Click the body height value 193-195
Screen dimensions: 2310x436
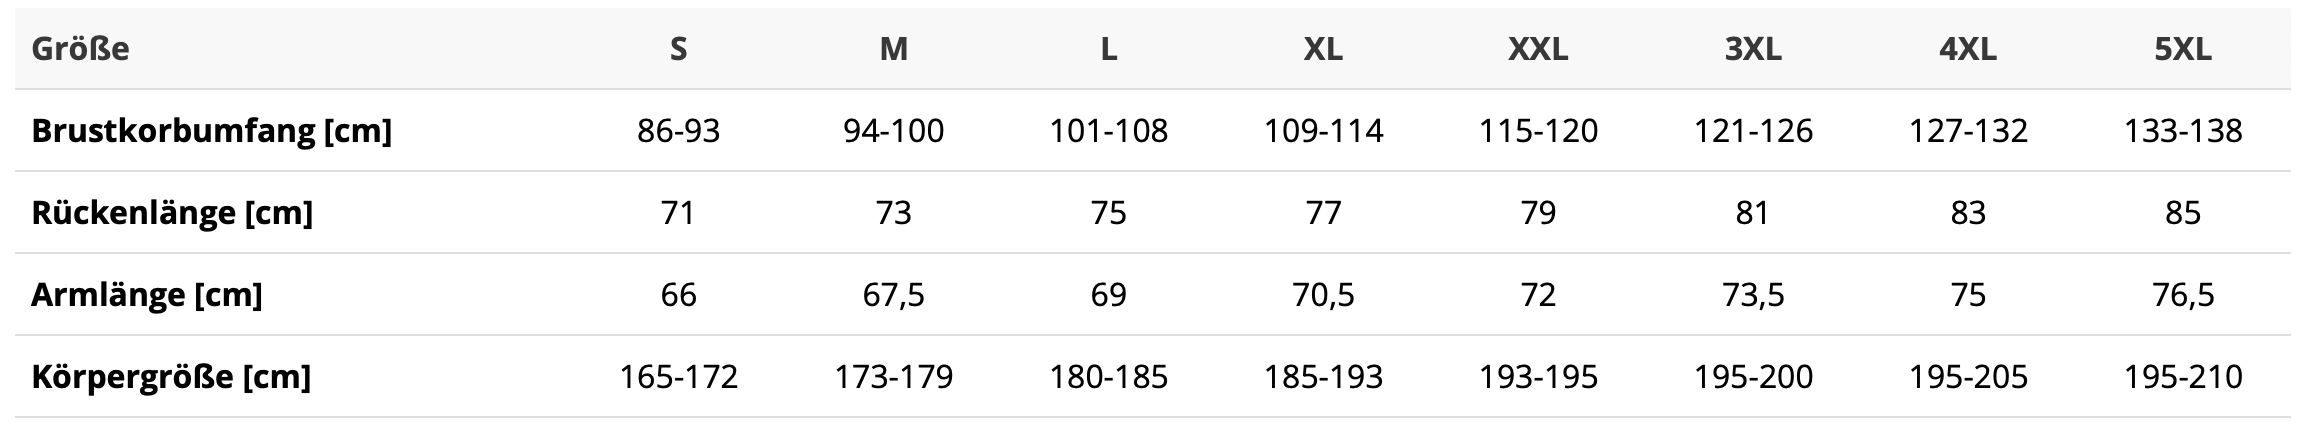pos(1538,377)
